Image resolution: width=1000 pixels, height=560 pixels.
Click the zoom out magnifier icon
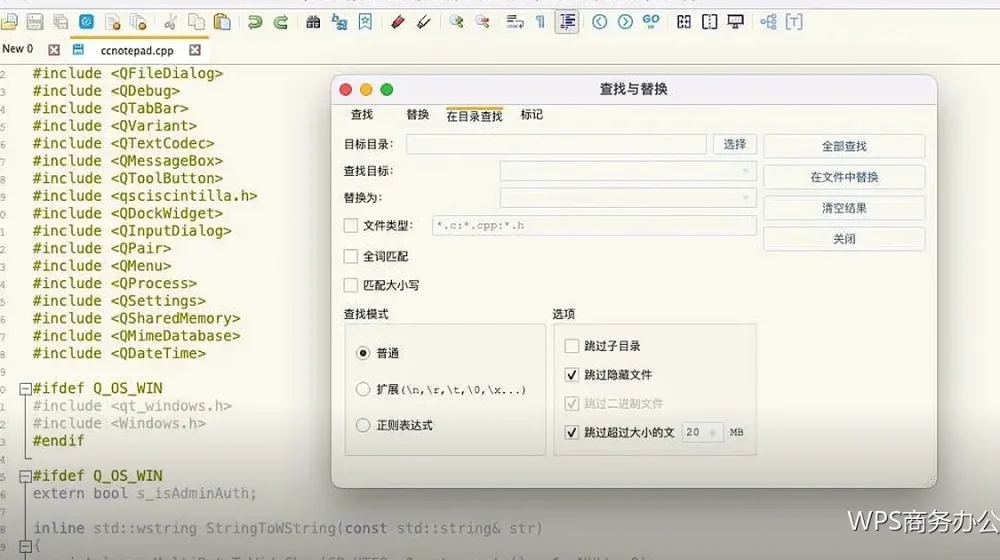[482, 22]
